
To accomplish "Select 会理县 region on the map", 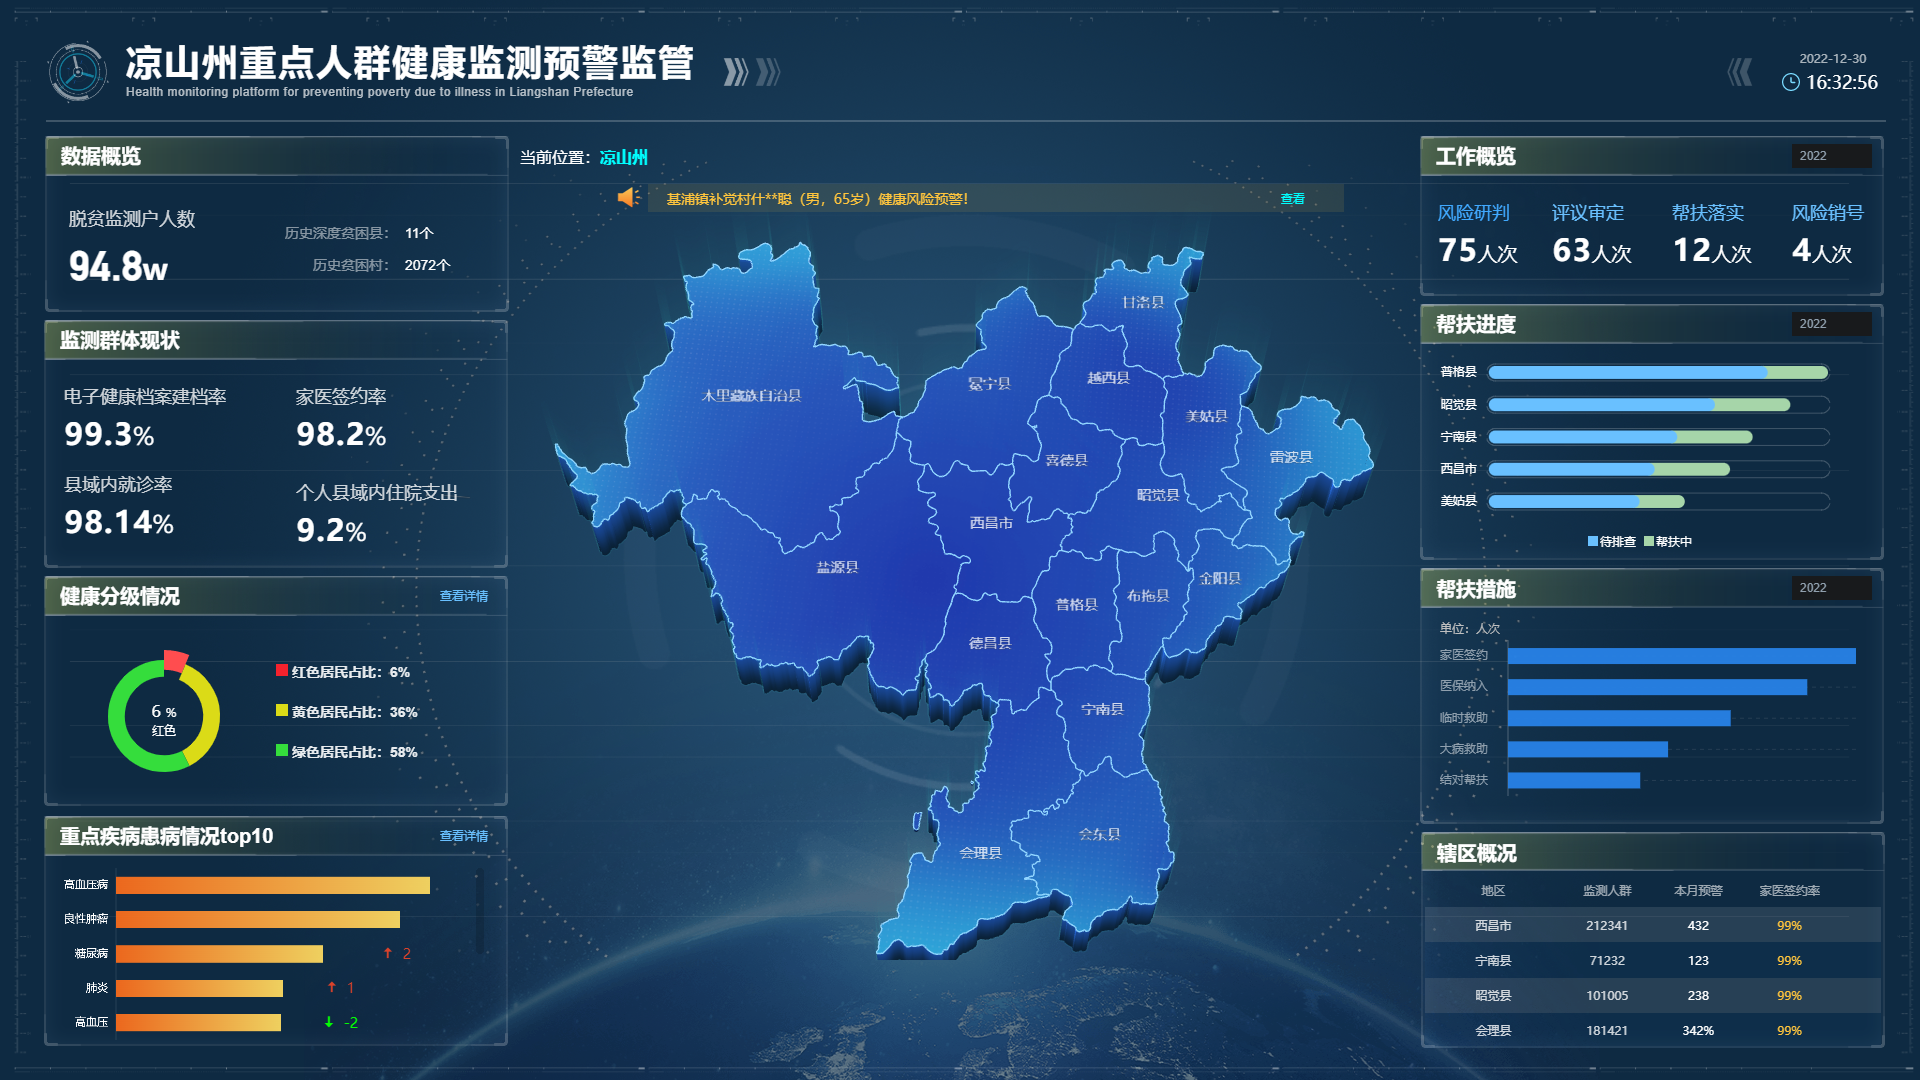I will pos(980,853).
